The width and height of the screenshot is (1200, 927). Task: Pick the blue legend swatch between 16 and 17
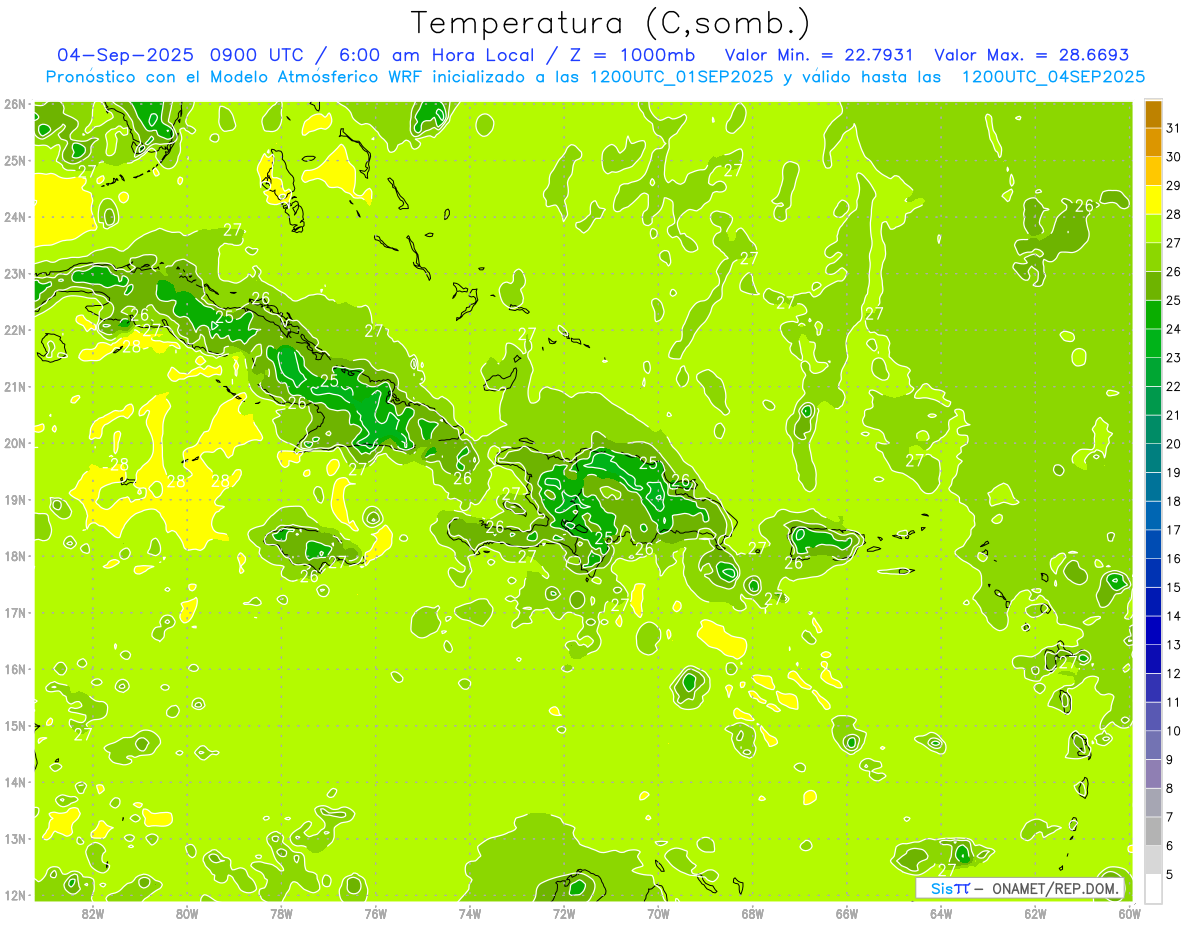pyautogui.click(x=1153, y=544)
